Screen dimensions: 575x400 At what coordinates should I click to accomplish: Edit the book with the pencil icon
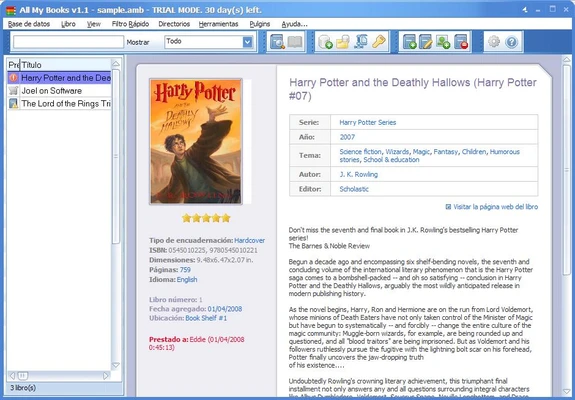(426, 42)
